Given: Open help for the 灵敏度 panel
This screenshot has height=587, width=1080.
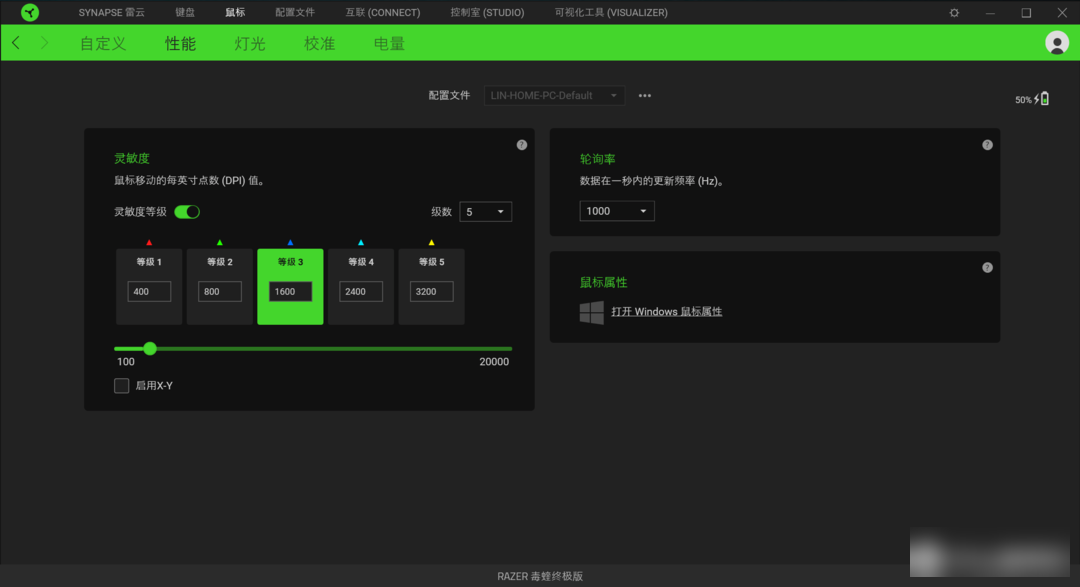Looking at the screenshot, I should tap(521, 145).
